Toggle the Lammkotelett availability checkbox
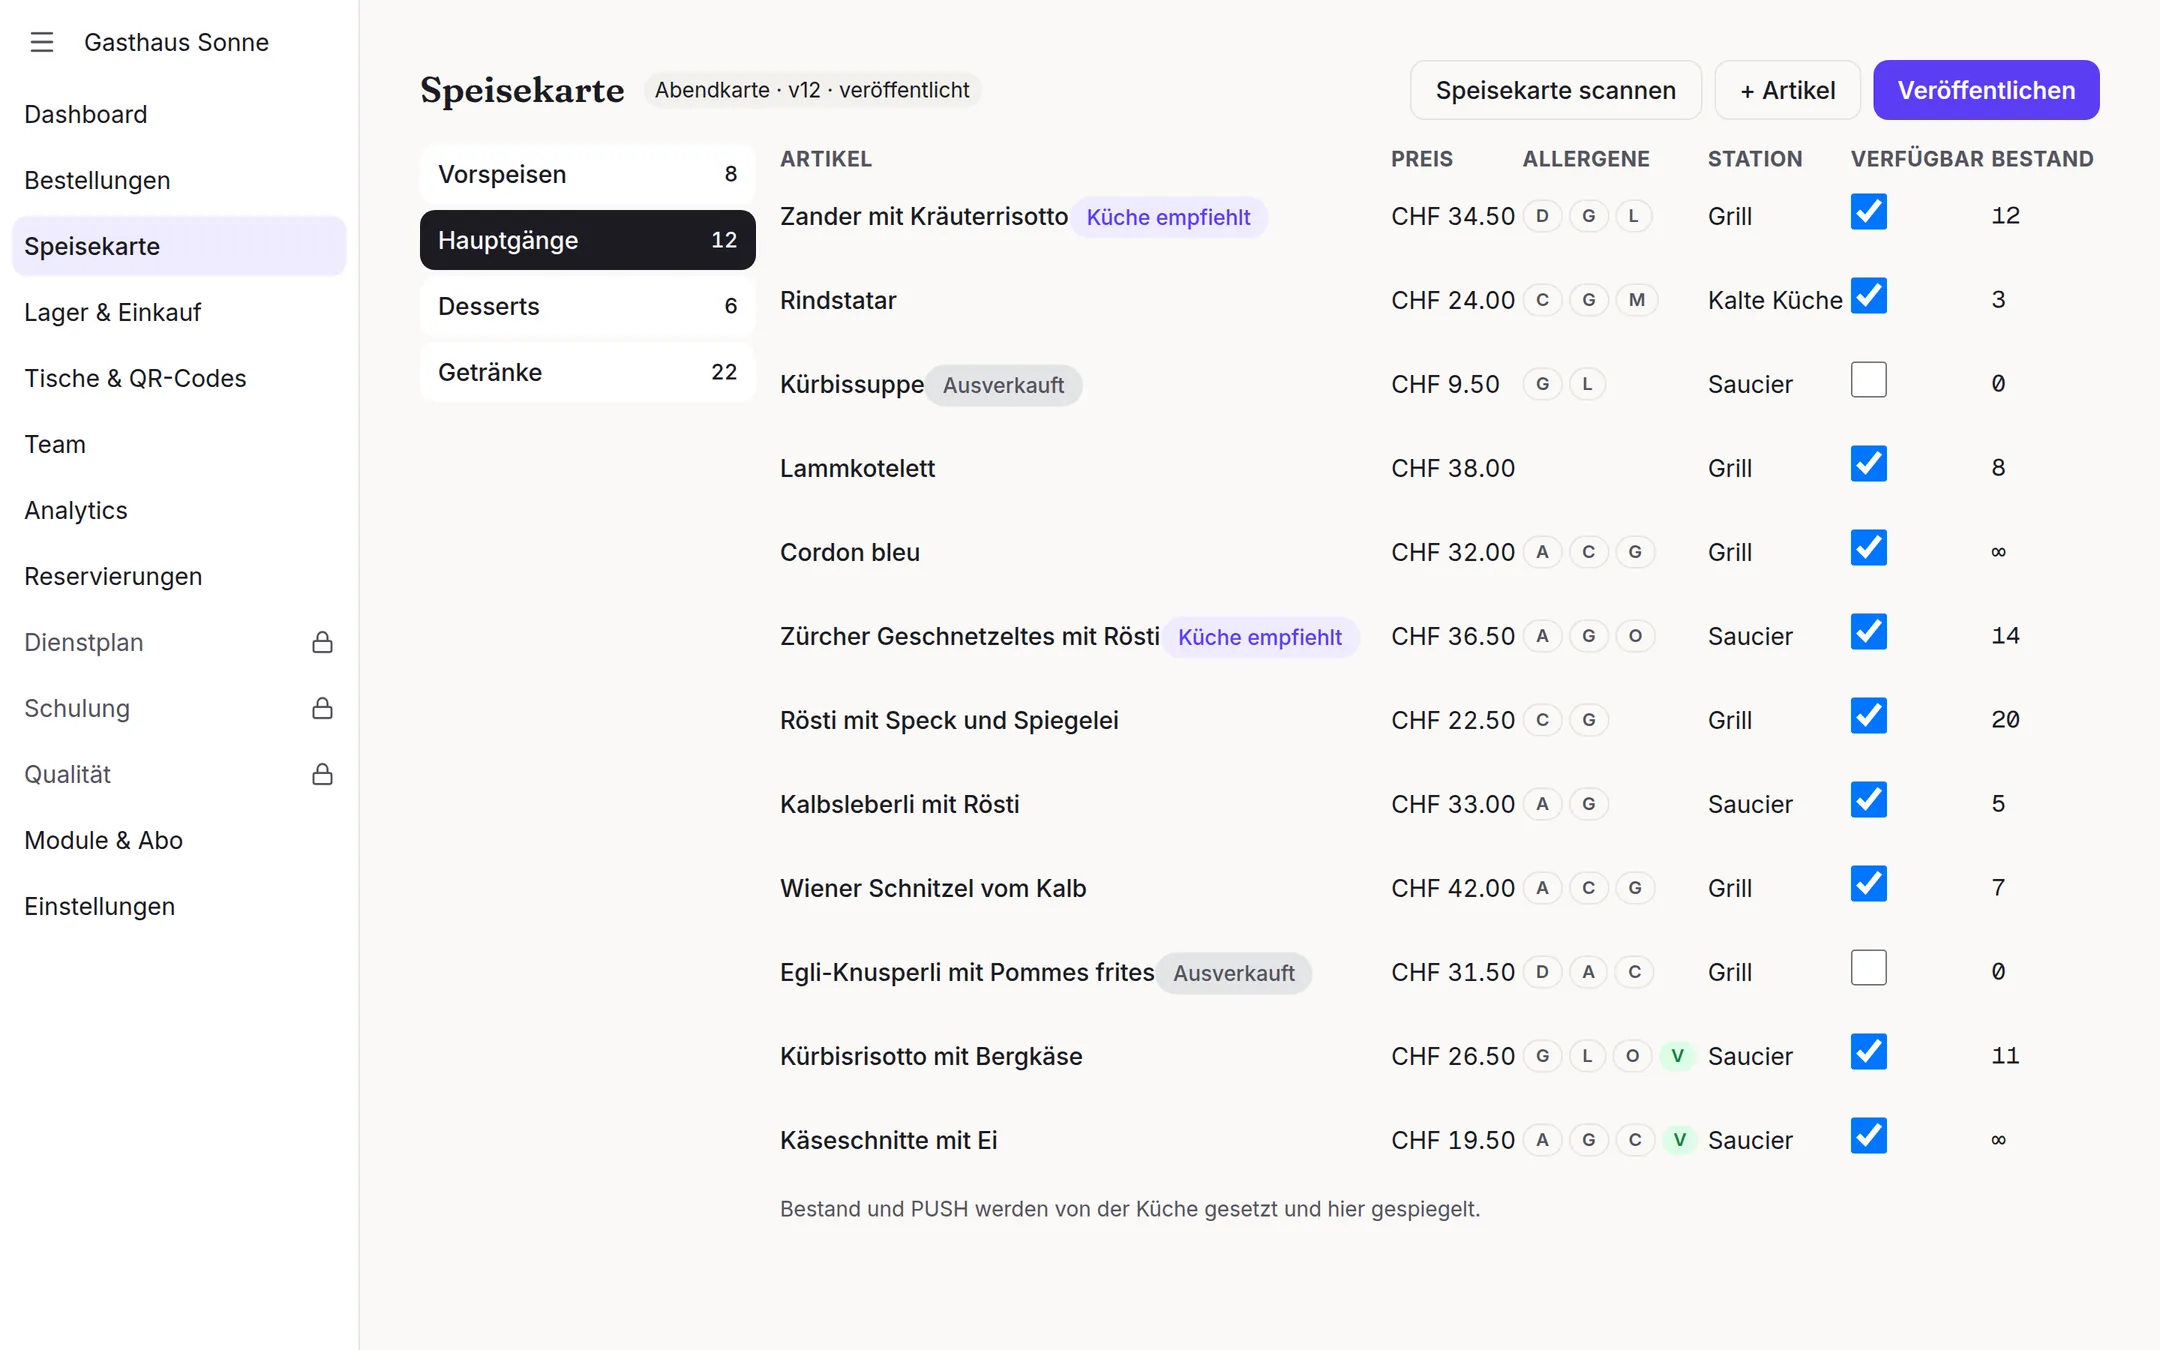Viewport: 2160px width, 1350px height. [x=1868, y=464]
